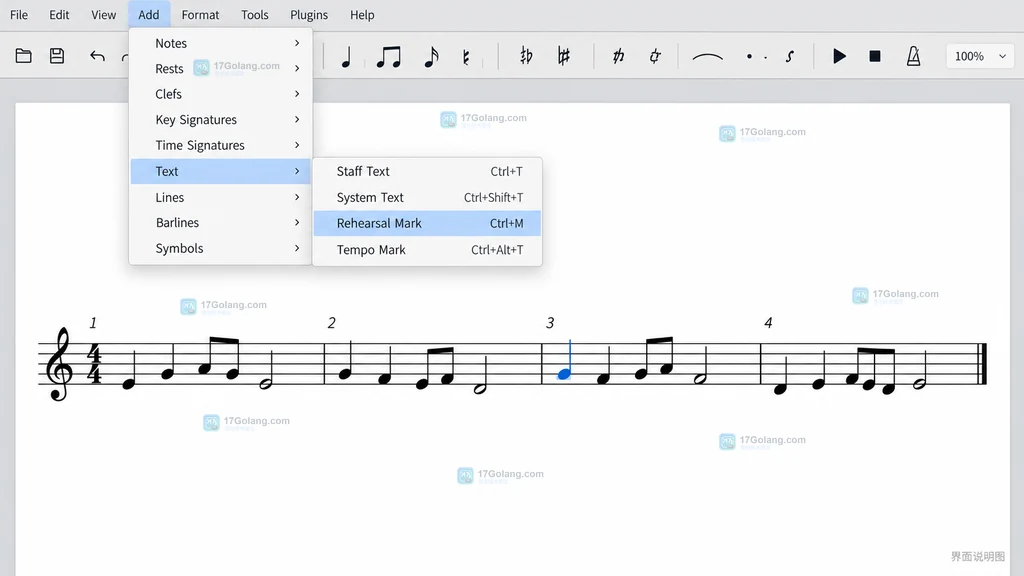Undo the last action
The image size is (1024, 576).
point(97,56)
